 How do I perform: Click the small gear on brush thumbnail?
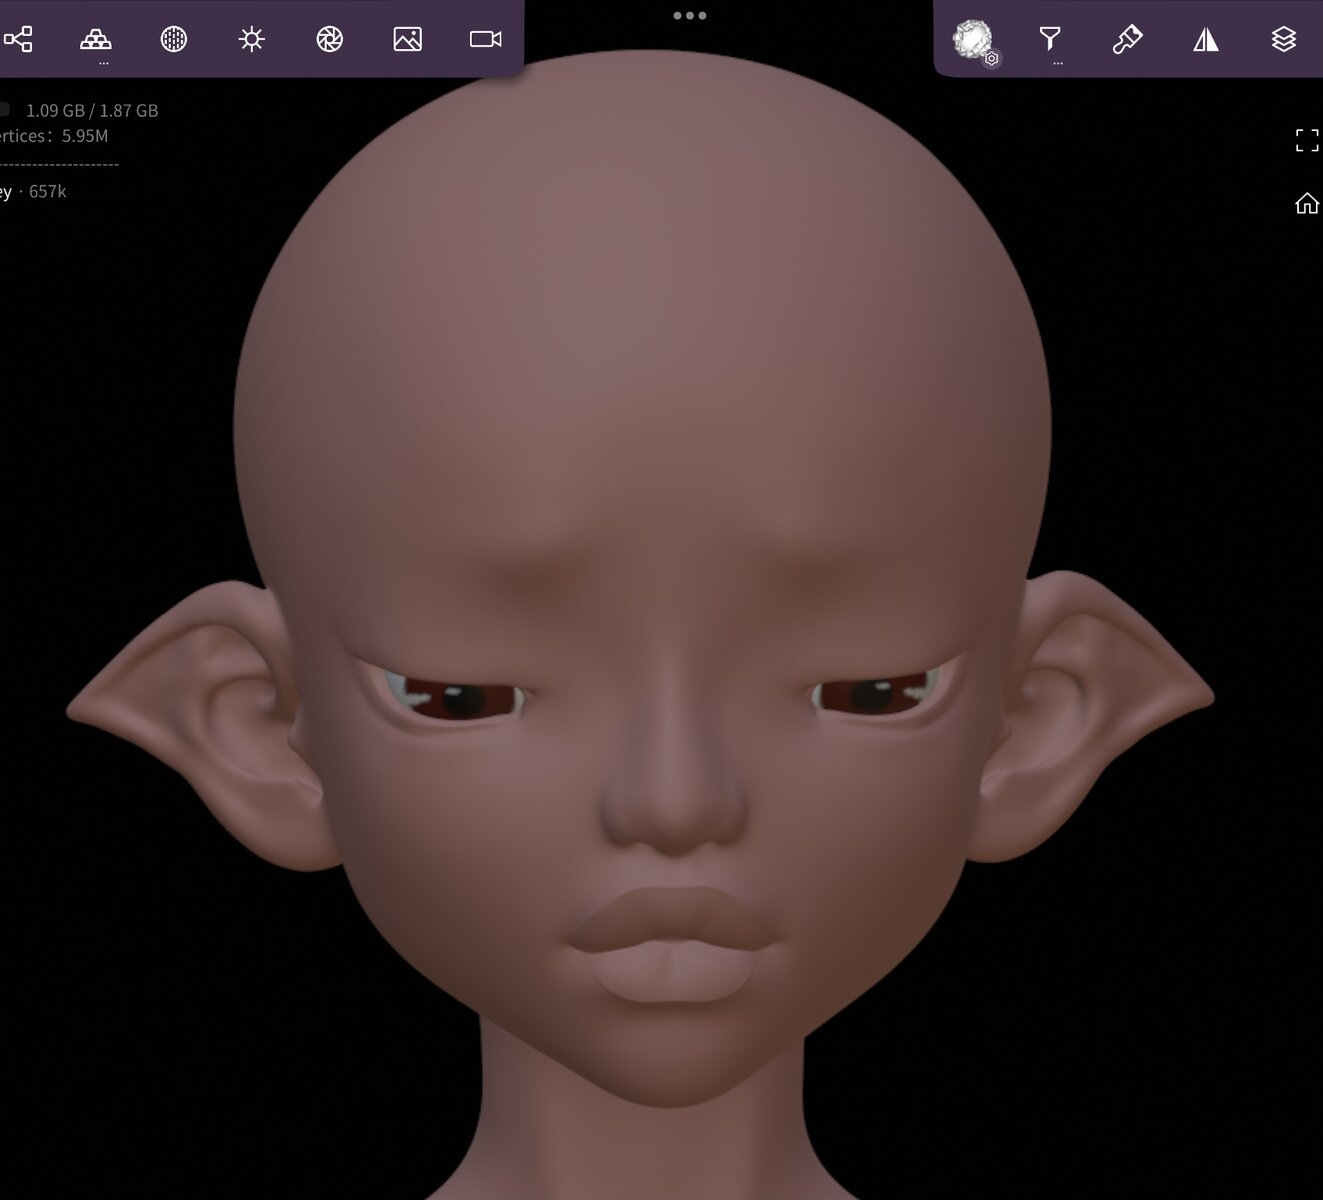(992, 59)
